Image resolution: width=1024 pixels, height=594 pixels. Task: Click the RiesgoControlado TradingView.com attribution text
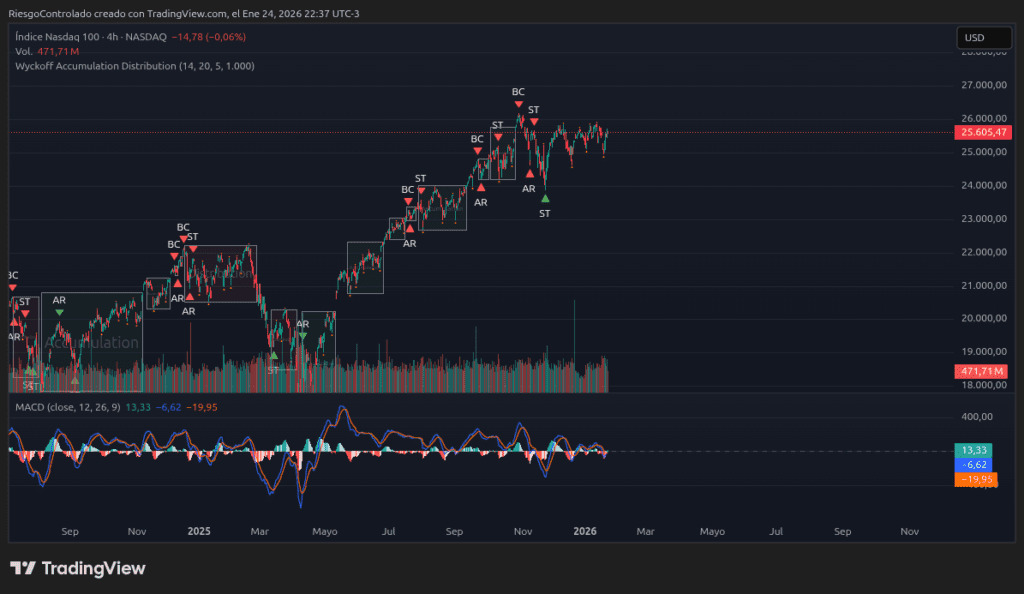tap(183, 12)
